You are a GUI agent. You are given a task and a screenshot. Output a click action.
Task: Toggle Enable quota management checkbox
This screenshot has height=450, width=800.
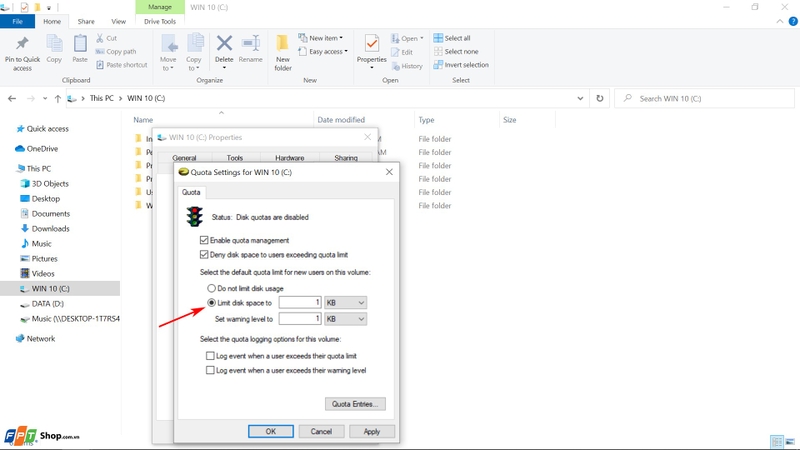tap(204, 240)
